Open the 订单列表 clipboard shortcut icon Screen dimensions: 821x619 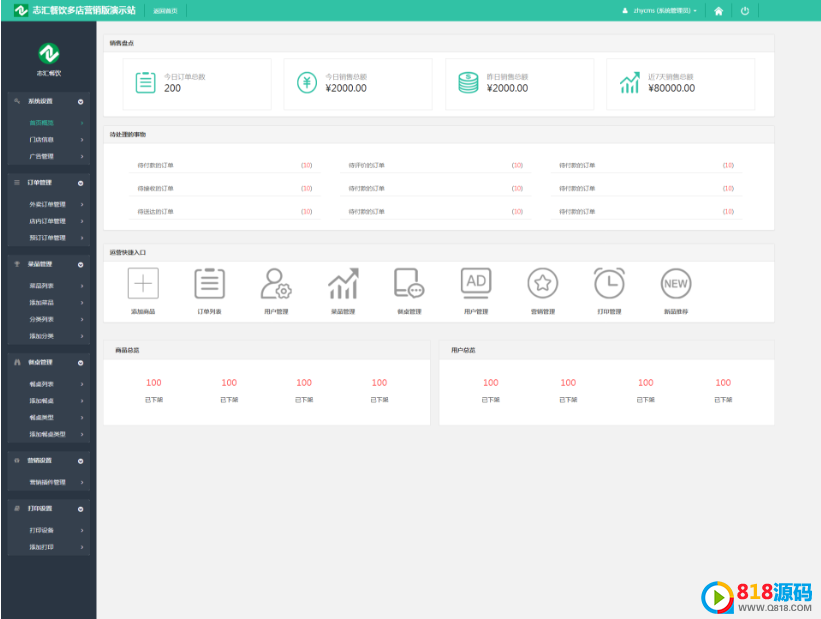pyautogui.click(x=209, y=284)
